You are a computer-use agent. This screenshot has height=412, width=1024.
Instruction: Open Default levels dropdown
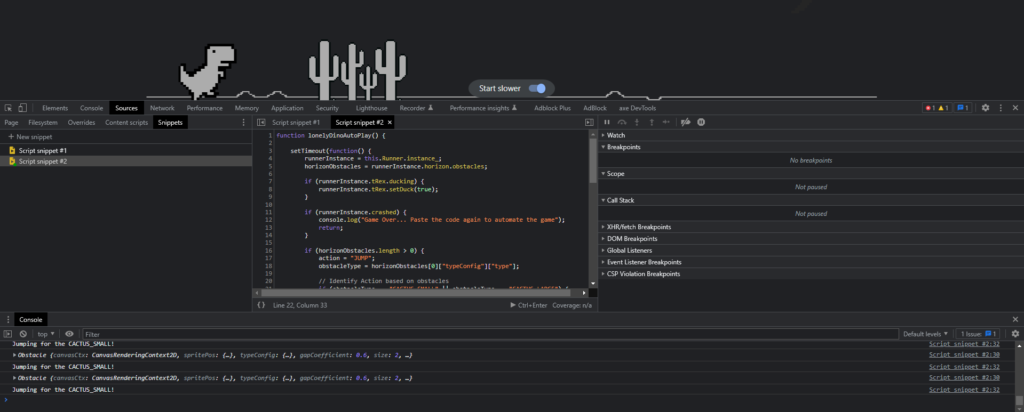pos(925,334)
